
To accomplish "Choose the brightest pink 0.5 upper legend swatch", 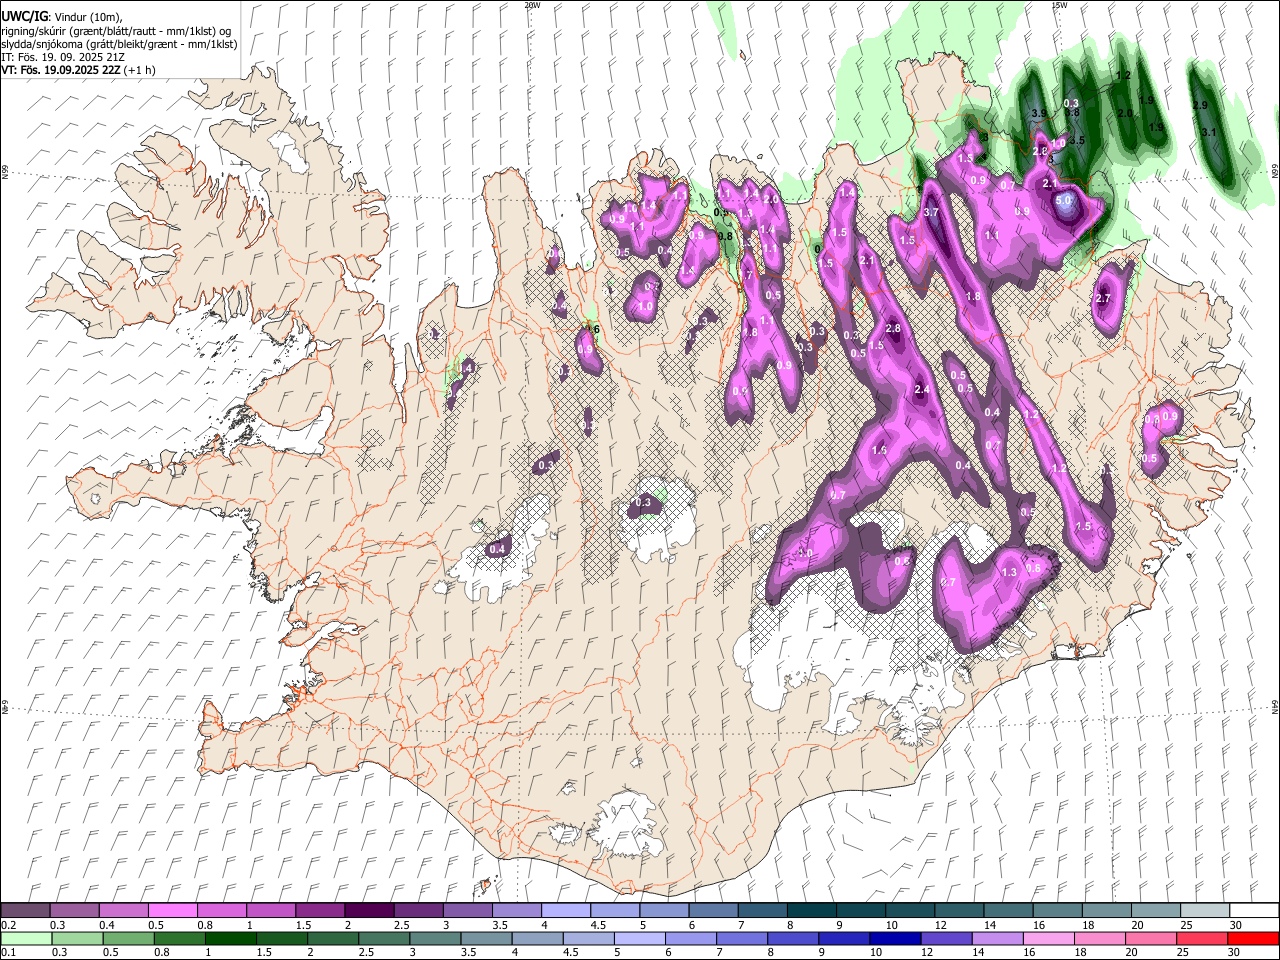I will pyautogui.click(x=172, y=910).
